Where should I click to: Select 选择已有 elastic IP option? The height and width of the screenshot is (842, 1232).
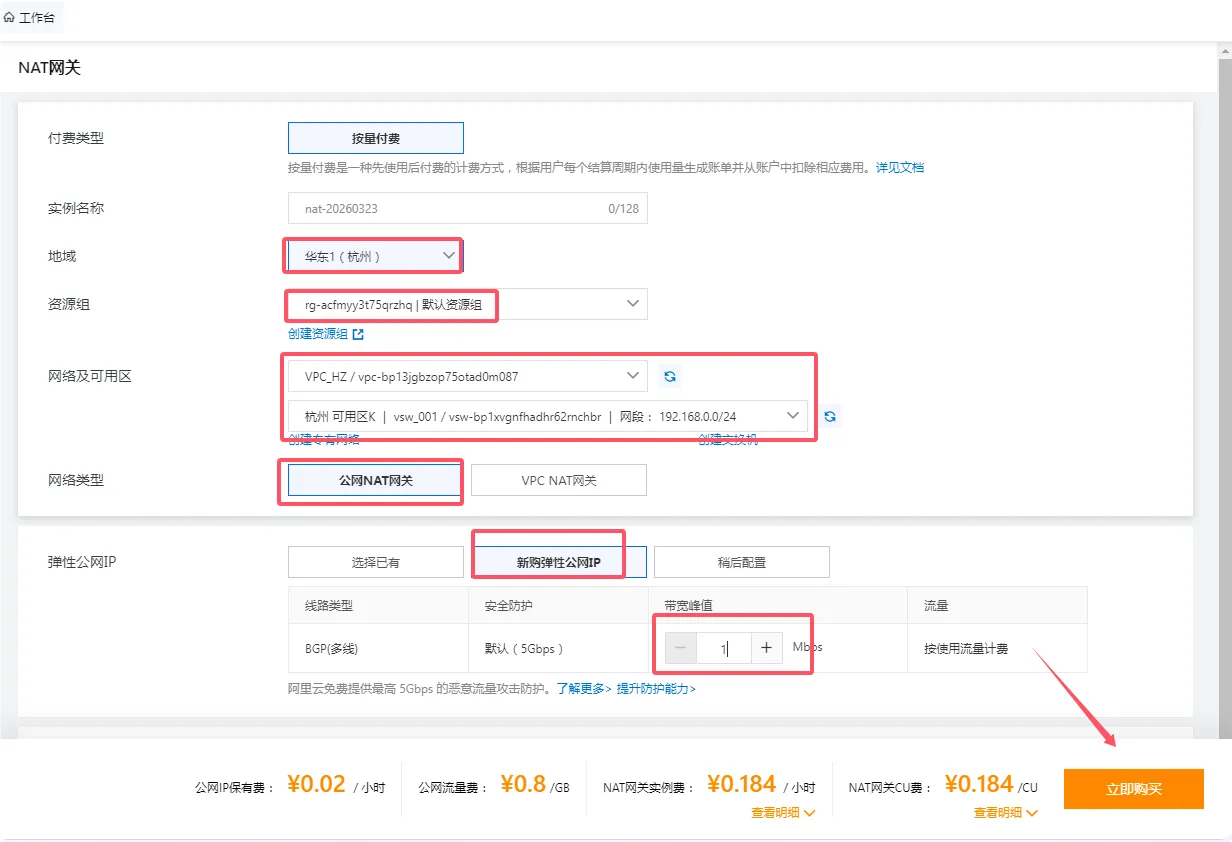pyautogui.click(x=375, y=561)
